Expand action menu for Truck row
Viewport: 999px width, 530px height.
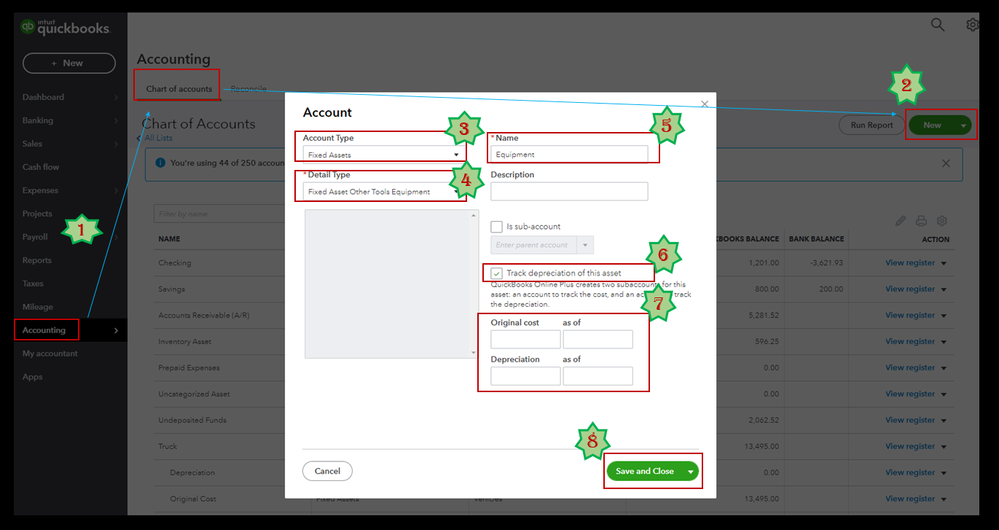coord(944,447)
